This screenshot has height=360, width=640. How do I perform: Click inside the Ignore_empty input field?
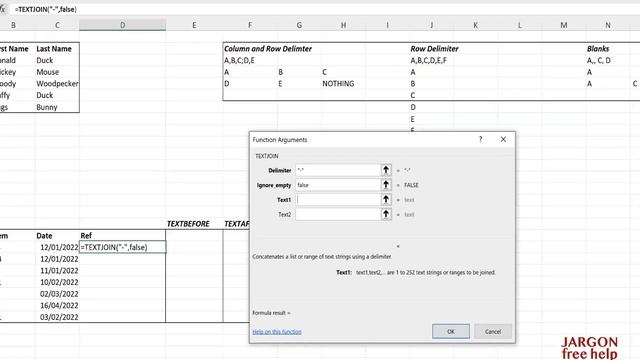(338, 185)
